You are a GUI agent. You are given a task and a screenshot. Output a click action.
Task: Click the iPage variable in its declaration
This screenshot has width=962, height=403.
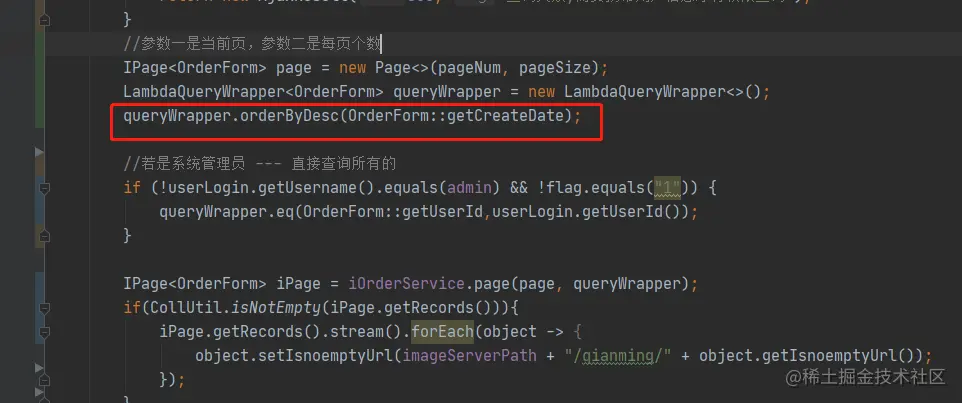[x=299, y=284]
